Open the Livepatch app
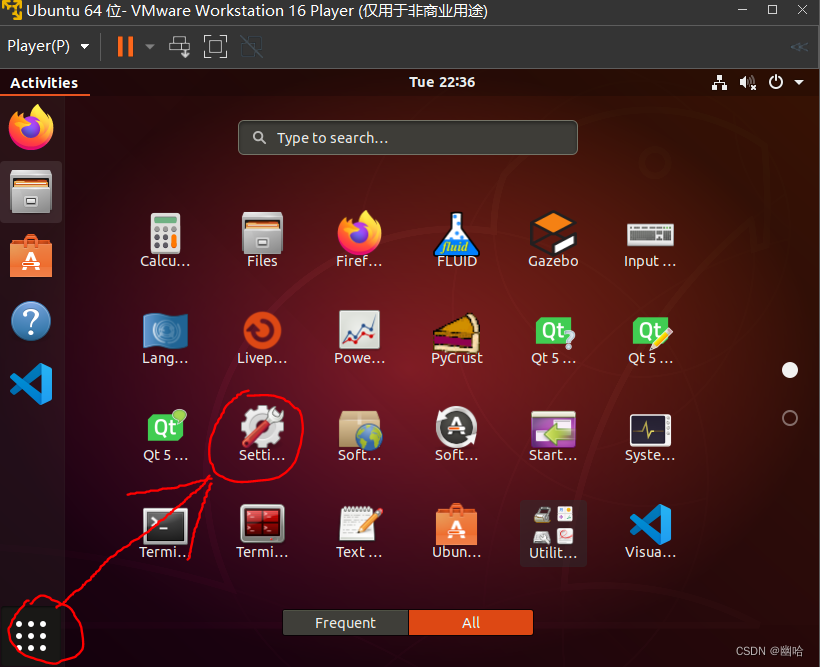 click(x=262, y=337)
